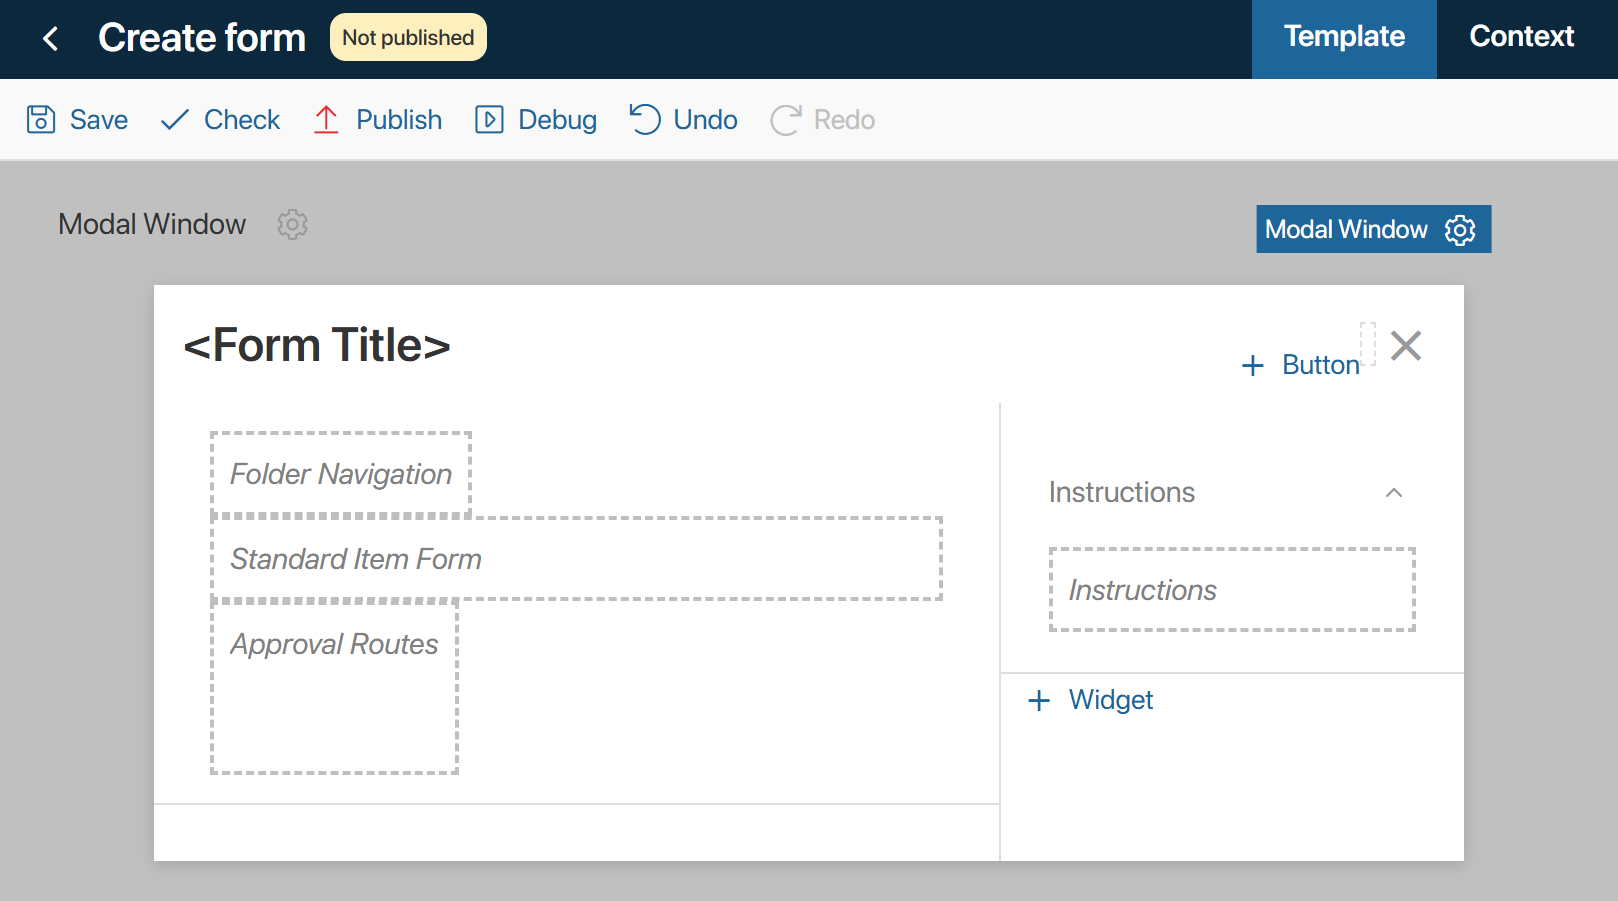The image size is (1618, 901).
Task: Select the Standard Item Form widget
Action: (577, 559)
